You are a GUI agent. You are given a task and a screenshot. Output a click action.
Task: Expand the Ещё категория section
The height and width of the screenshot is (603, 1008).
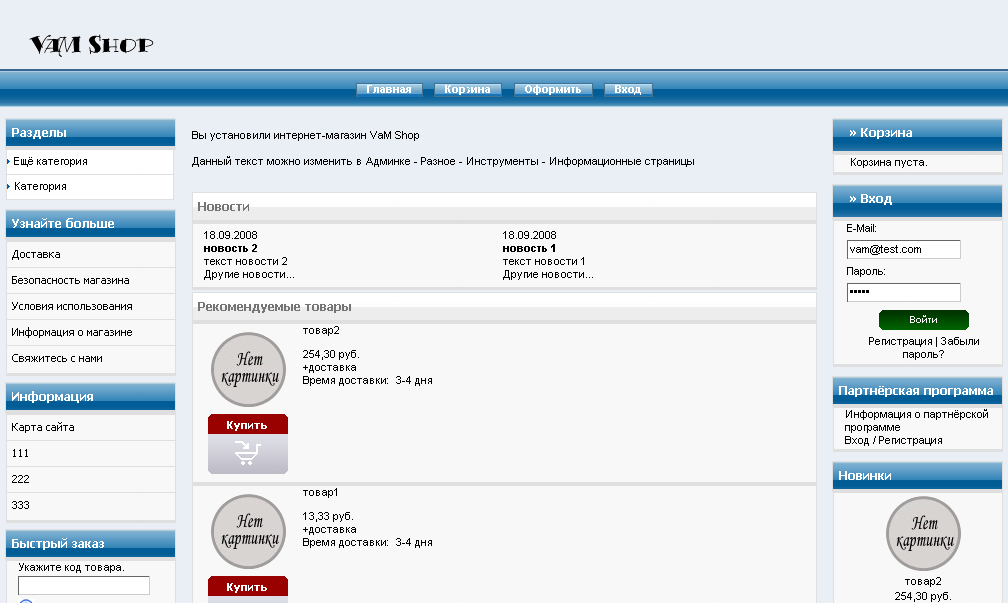pyautogui.click(x=50, y=161)
